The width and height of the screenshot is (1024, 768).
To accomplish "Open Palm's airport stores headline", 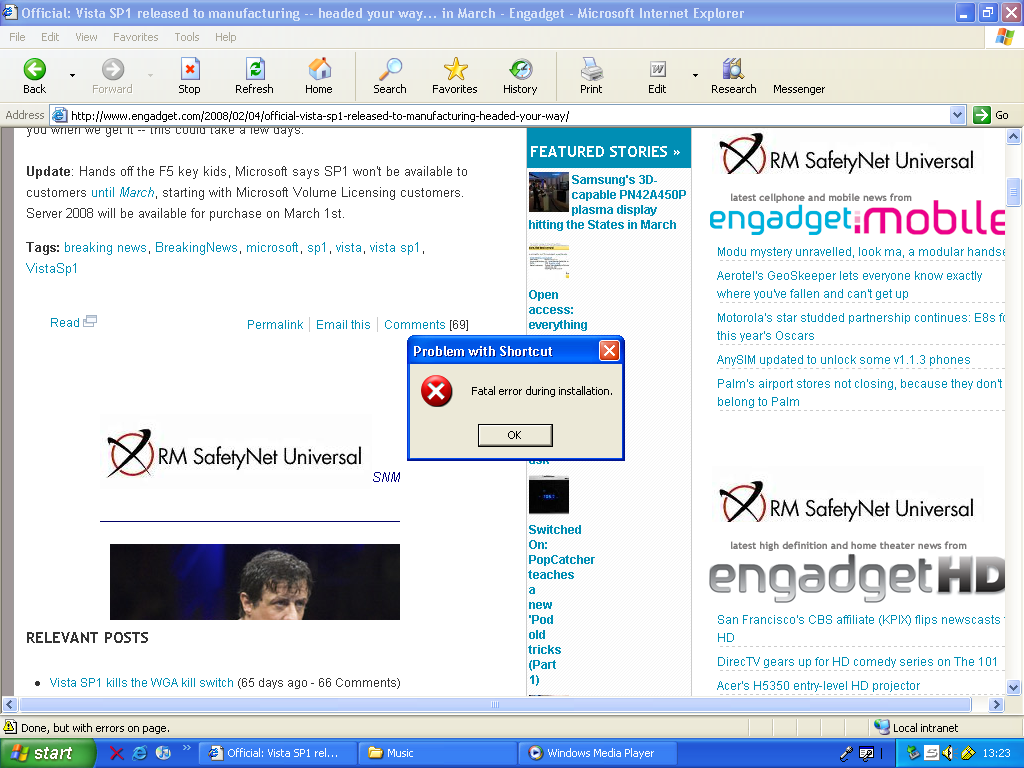I will [x=859, y=392].
